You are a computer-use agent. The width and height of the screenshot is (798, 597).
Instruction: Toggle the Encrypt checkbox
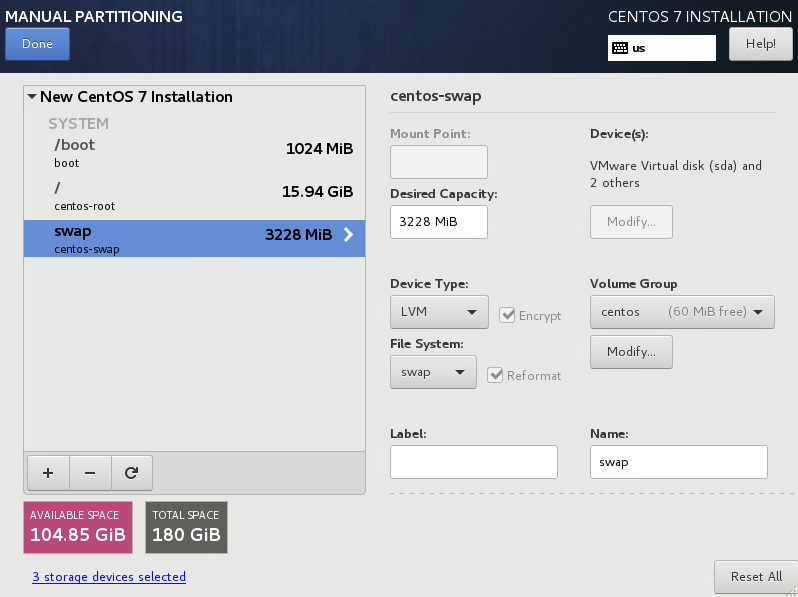[507, 315]
